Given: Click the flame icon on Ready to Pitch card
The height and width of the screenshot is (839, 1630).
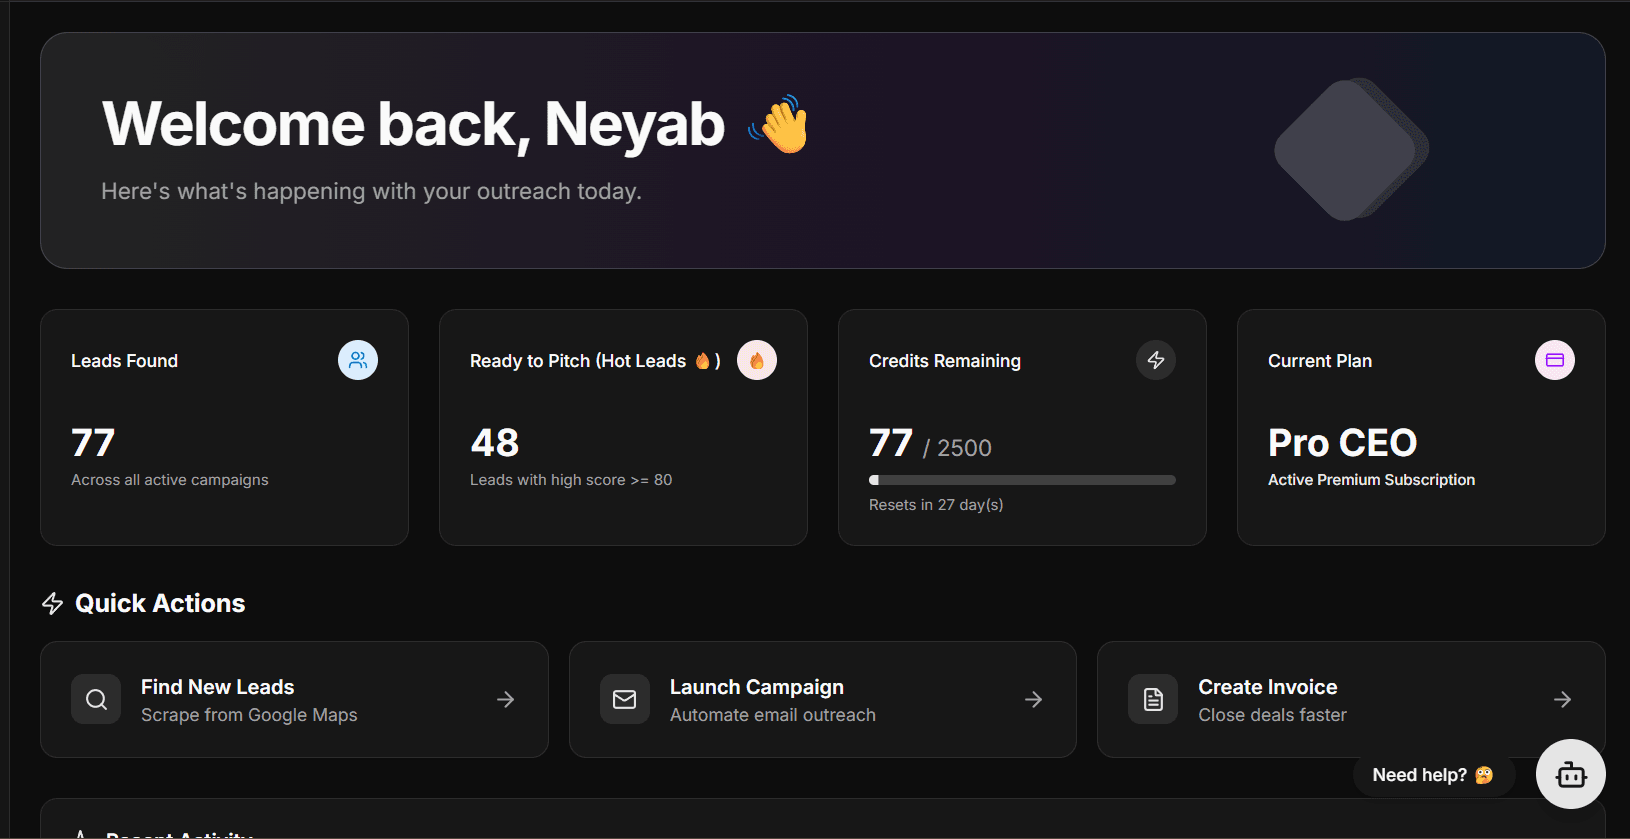Looking at the screenshot, I should (757, 360).
